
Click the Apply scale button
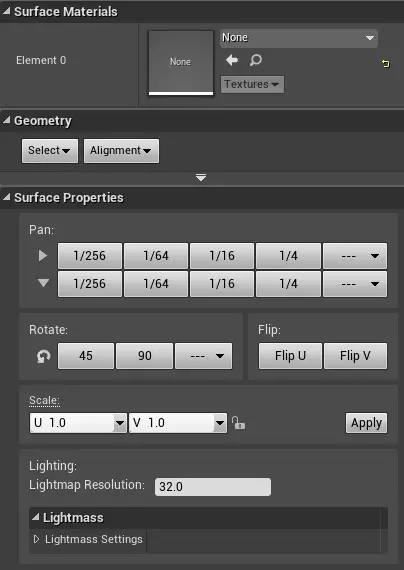tap(366, 423)
